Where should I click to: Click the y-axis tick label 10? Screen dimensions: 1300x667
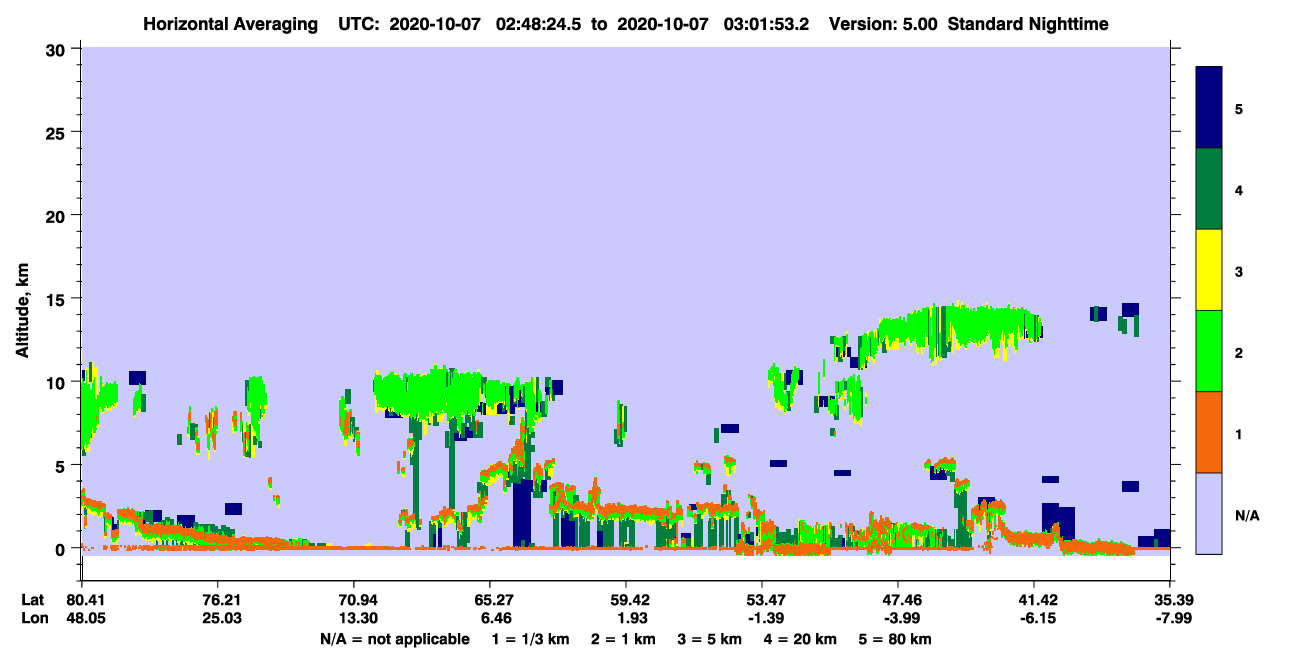coord(58,382)
